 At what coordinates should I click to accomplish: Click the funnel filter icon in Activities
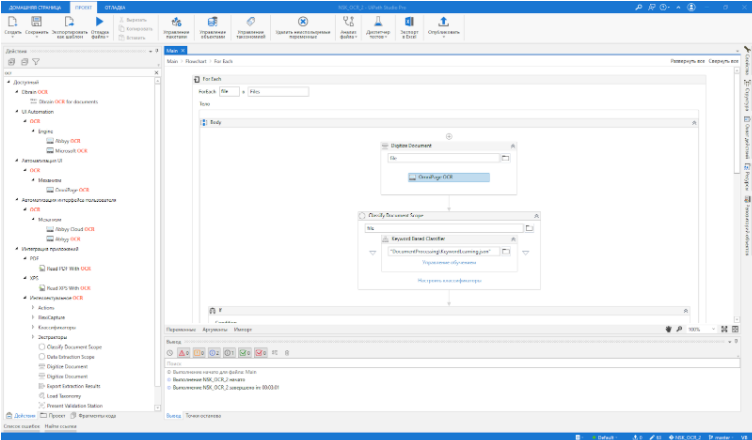36,62
